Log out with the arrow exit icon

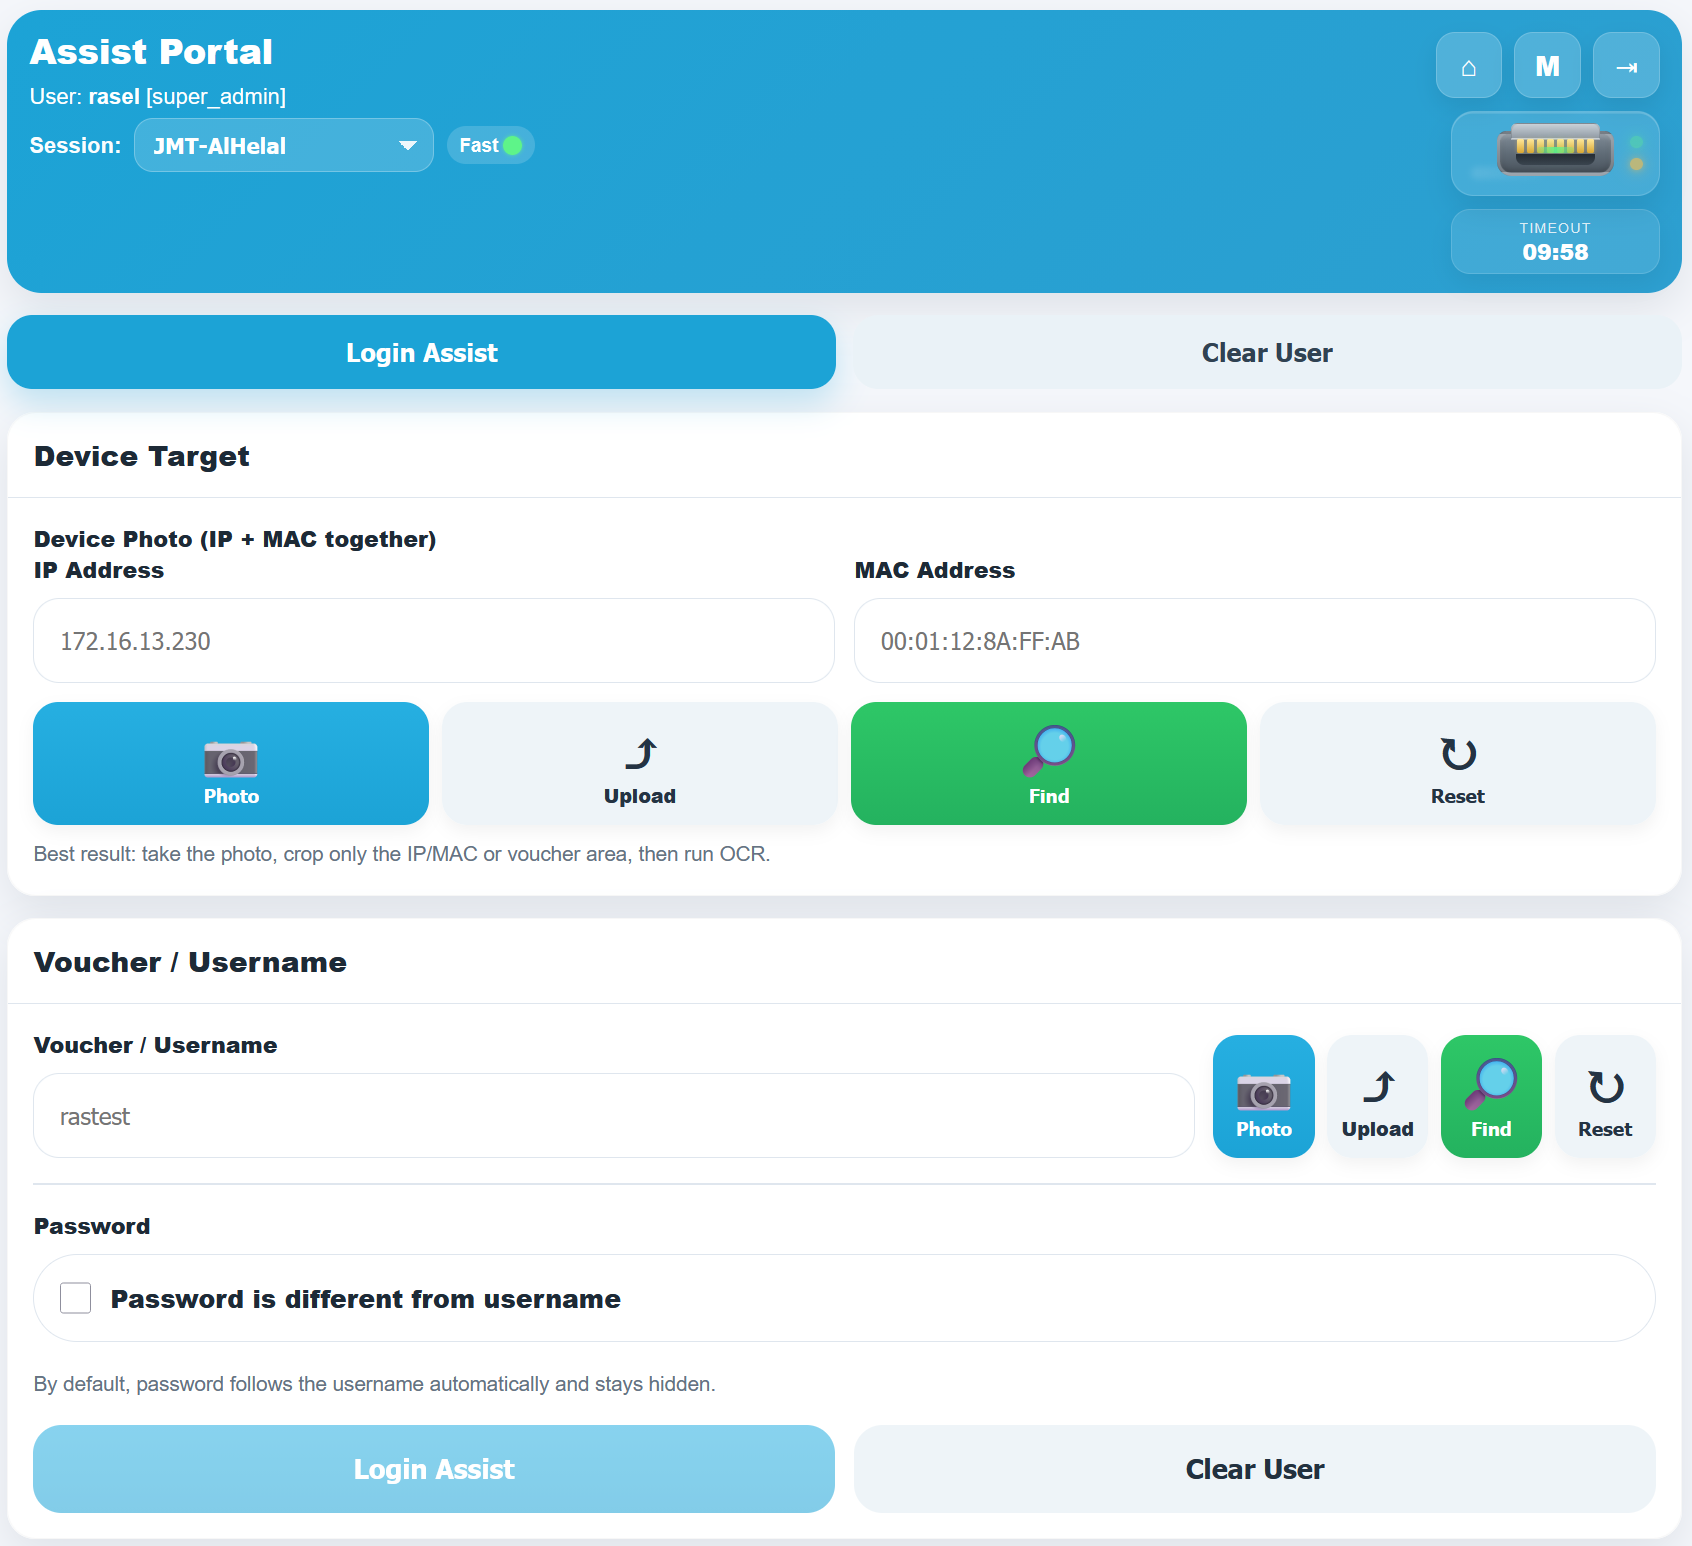coord(1626,66)
